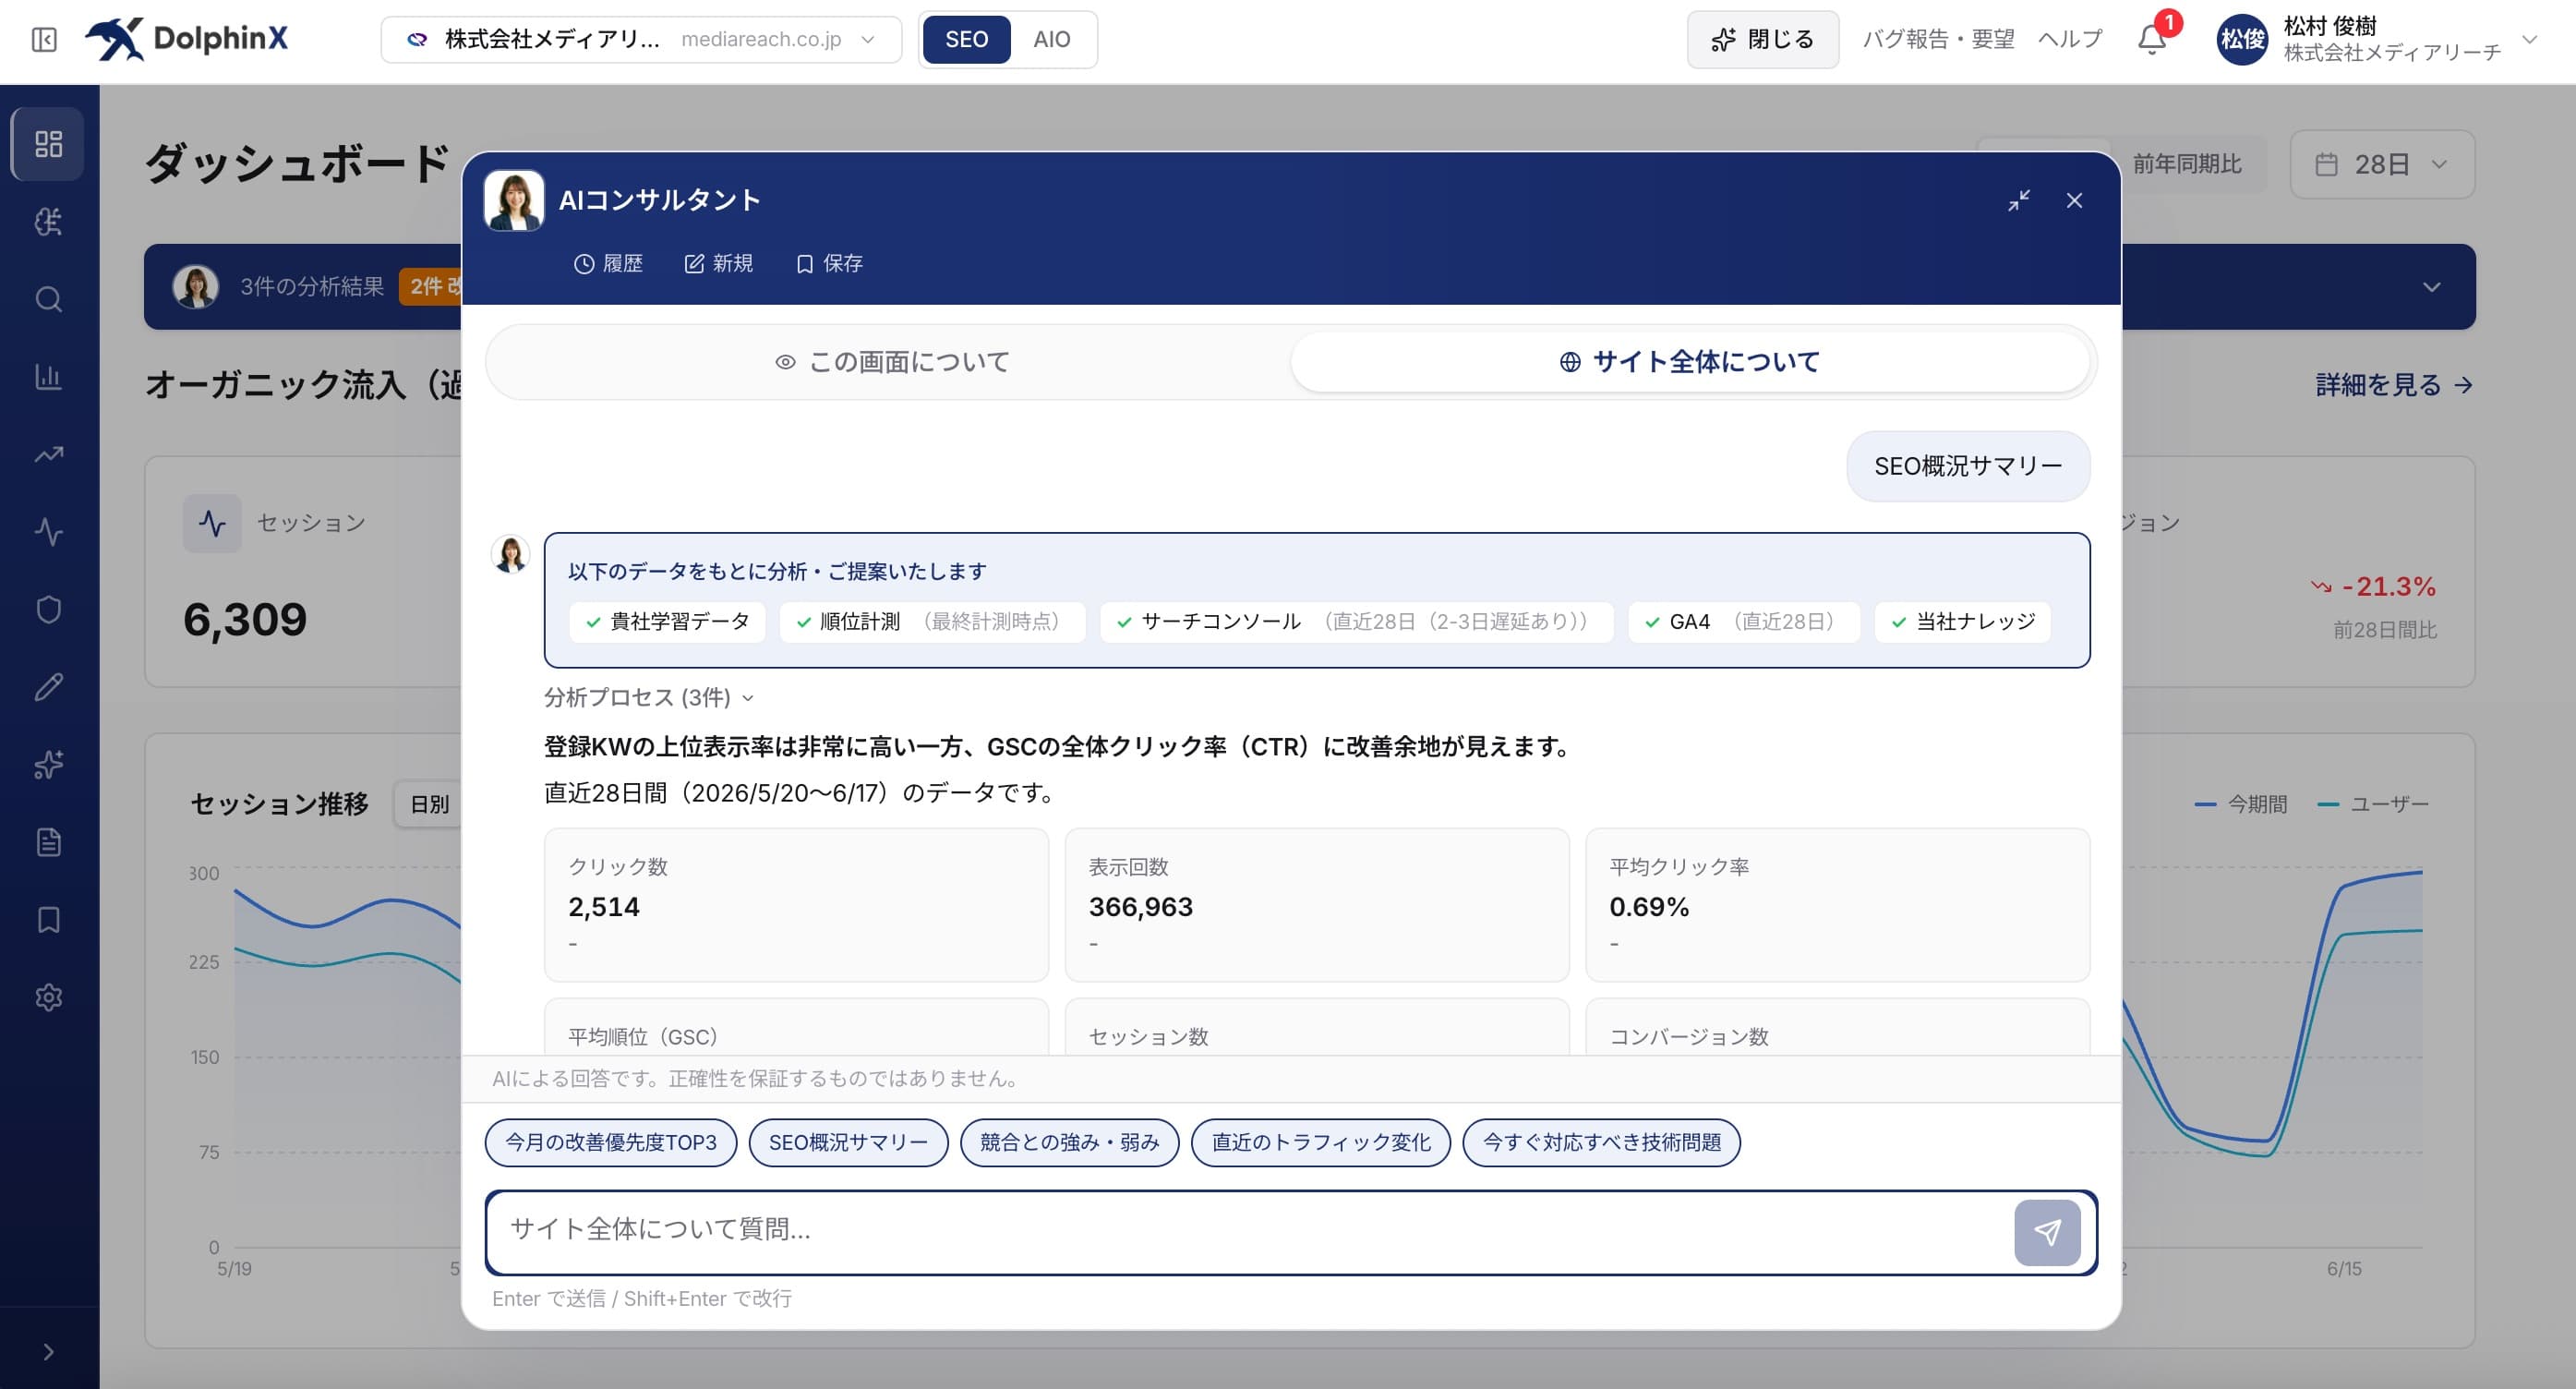Viewport: 2576px width, 1389px height.
Task: Shrink the AI consultant window
Action: (2019, 201)
